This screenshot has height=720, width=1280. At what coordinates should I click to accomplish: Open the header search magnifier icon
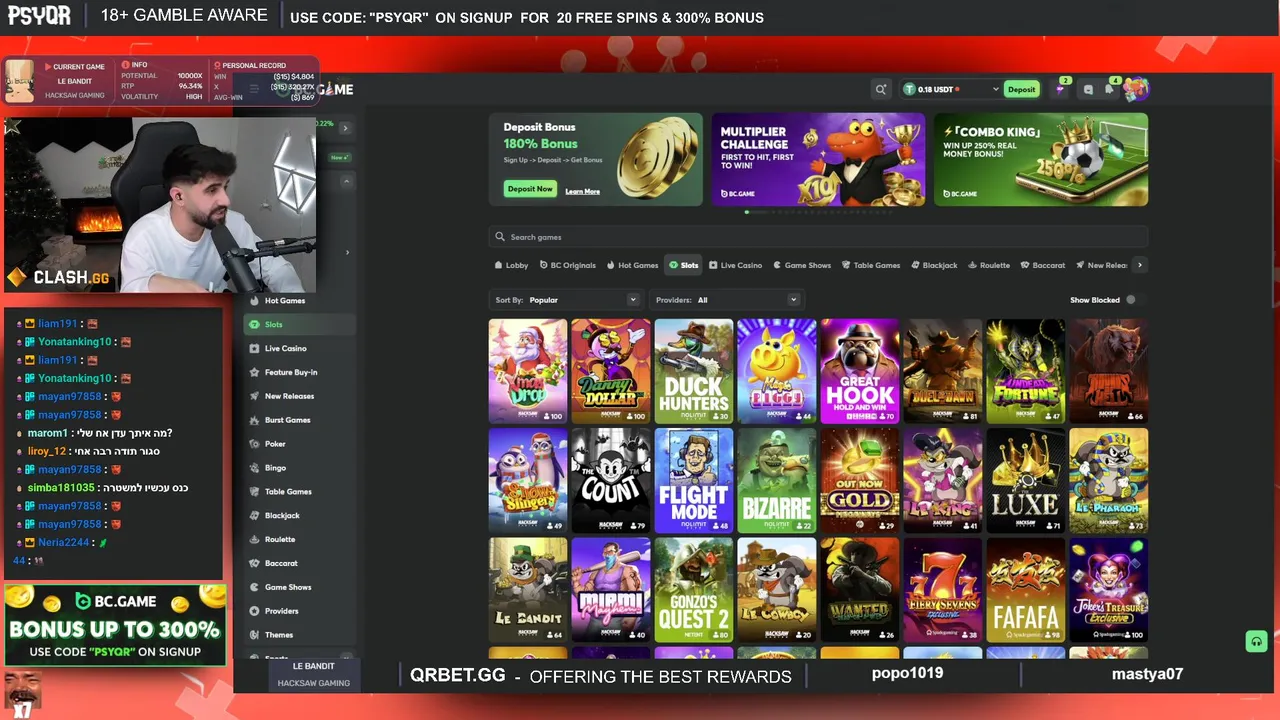tap(881, 89)
